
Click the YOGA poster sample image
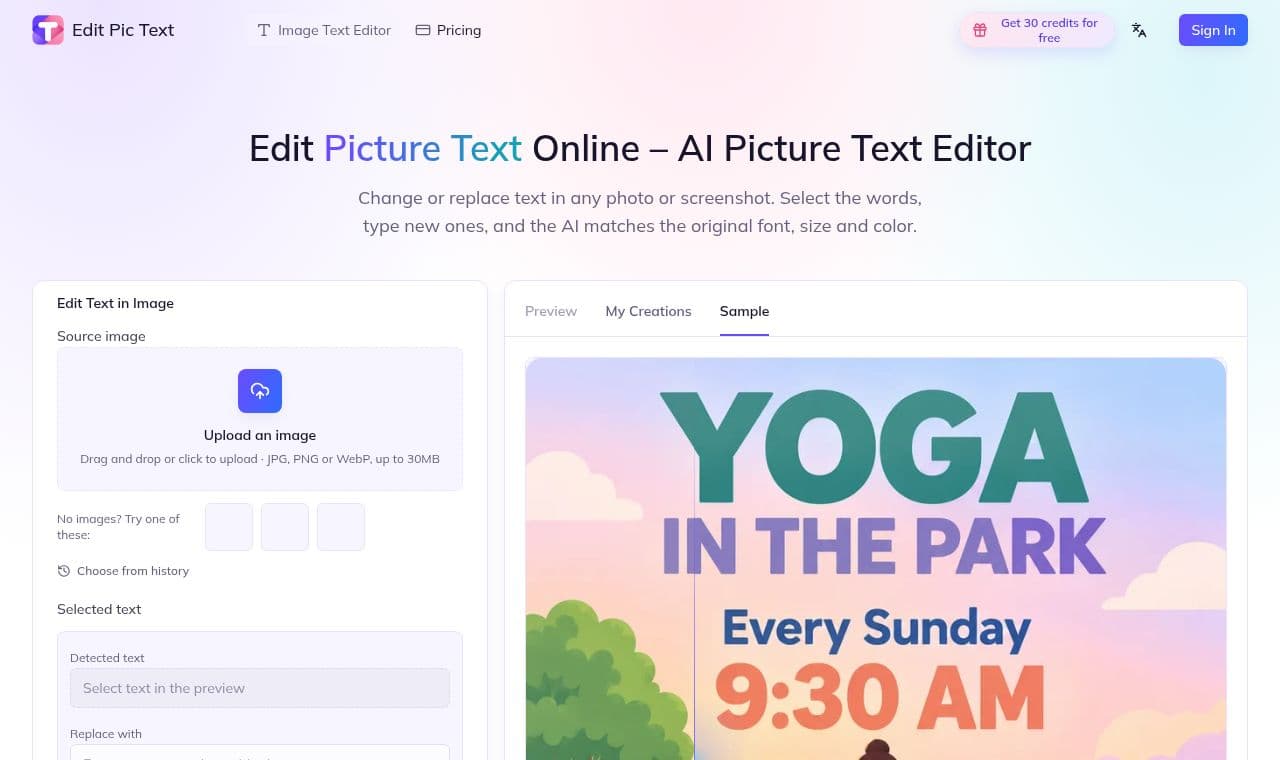[x=876, y=559]
